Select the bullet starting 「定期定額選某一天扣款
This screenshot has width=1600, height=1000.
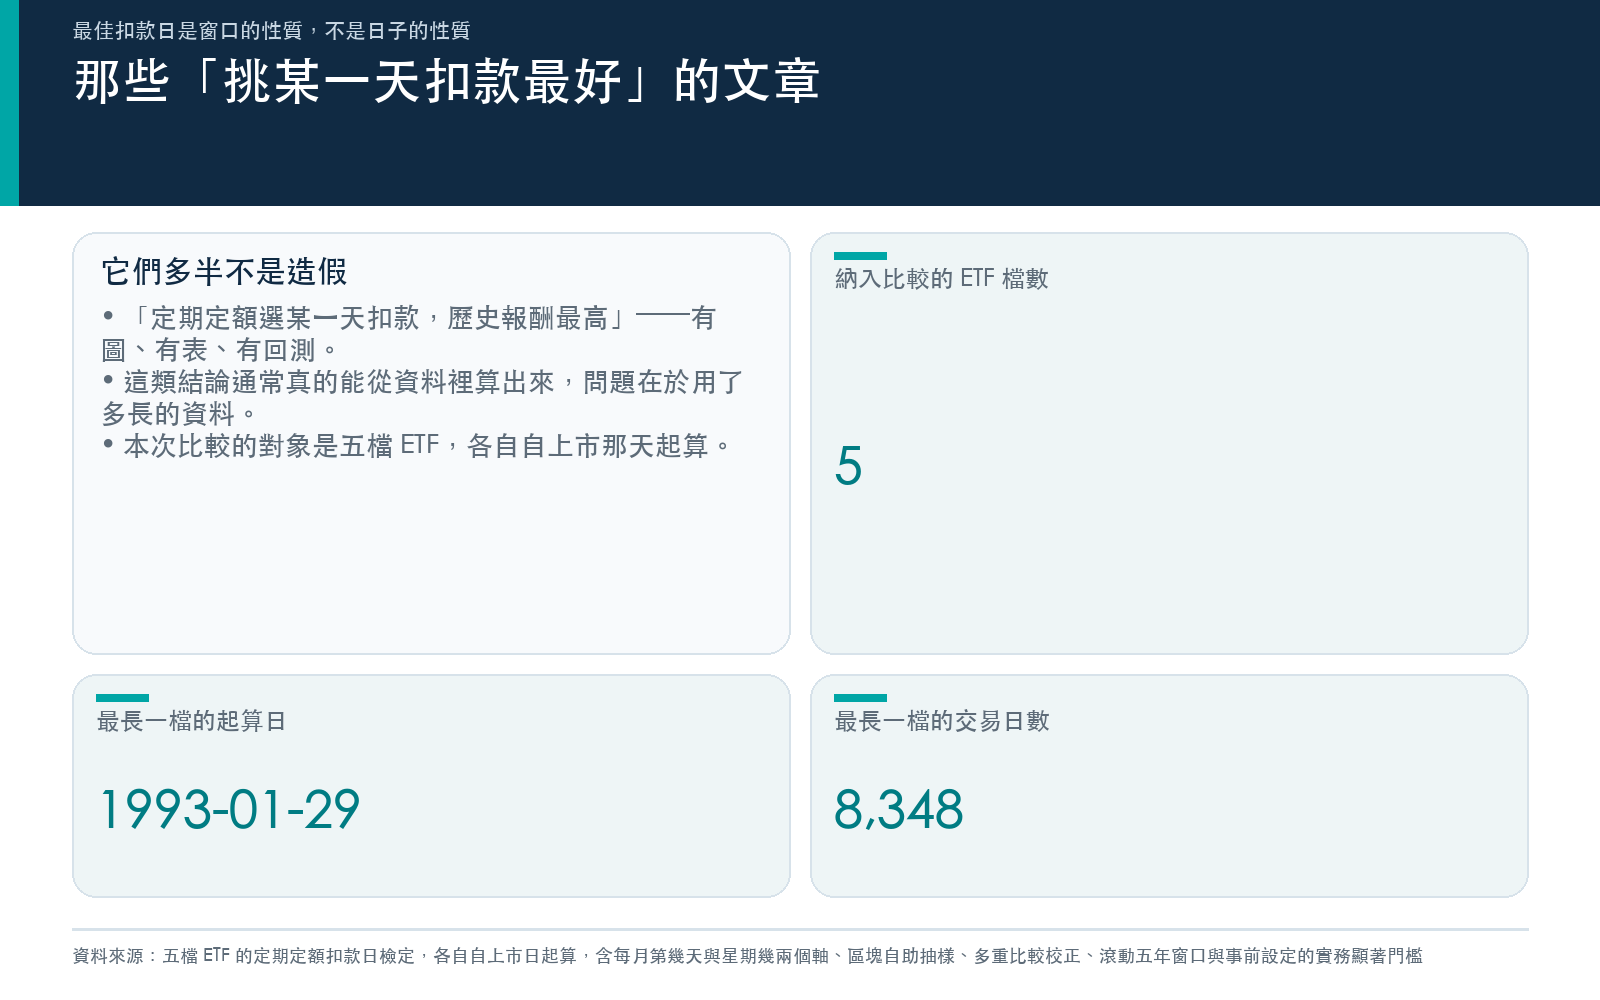pyautogui.click(x=410, y=334)
